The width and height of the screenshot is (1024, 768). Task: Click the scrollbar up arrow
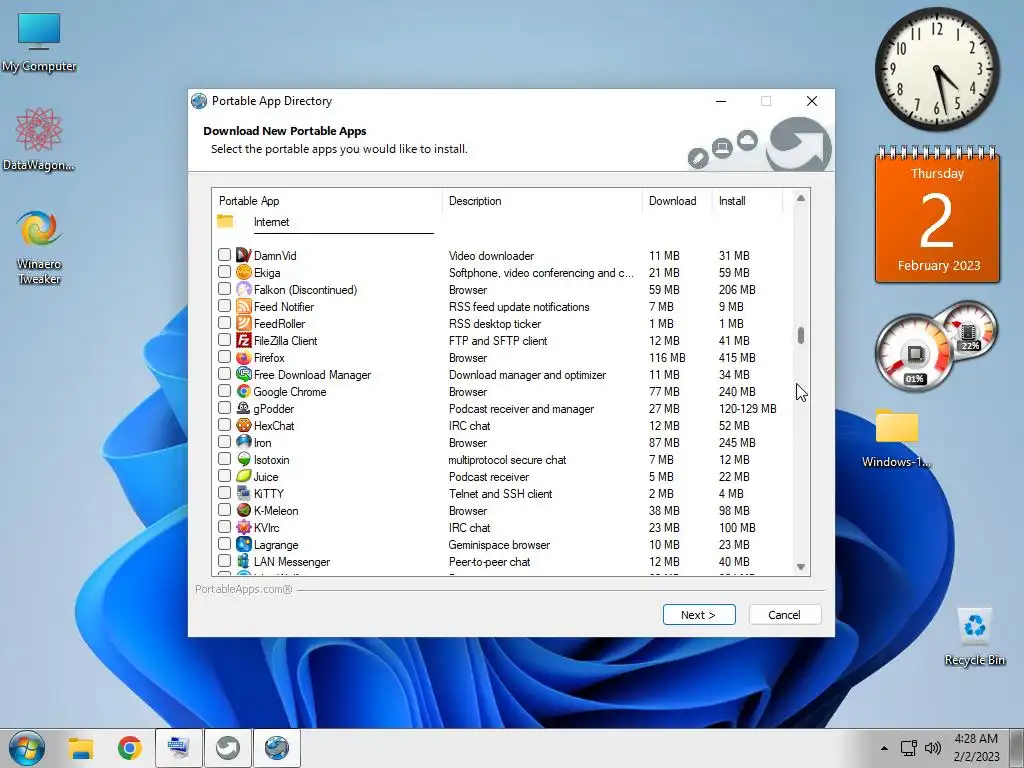[801, 198]
